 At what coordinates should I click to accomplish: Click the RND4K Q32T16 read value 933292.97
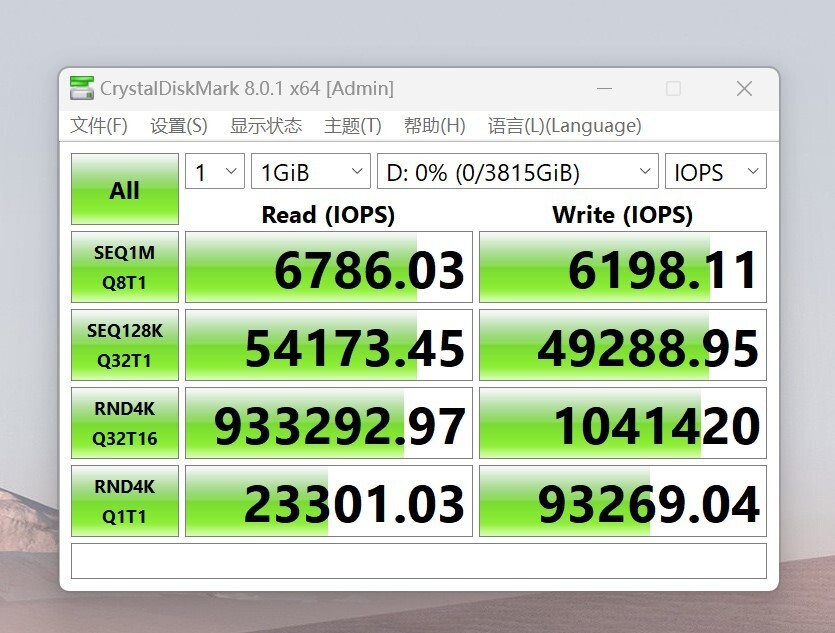329,423
